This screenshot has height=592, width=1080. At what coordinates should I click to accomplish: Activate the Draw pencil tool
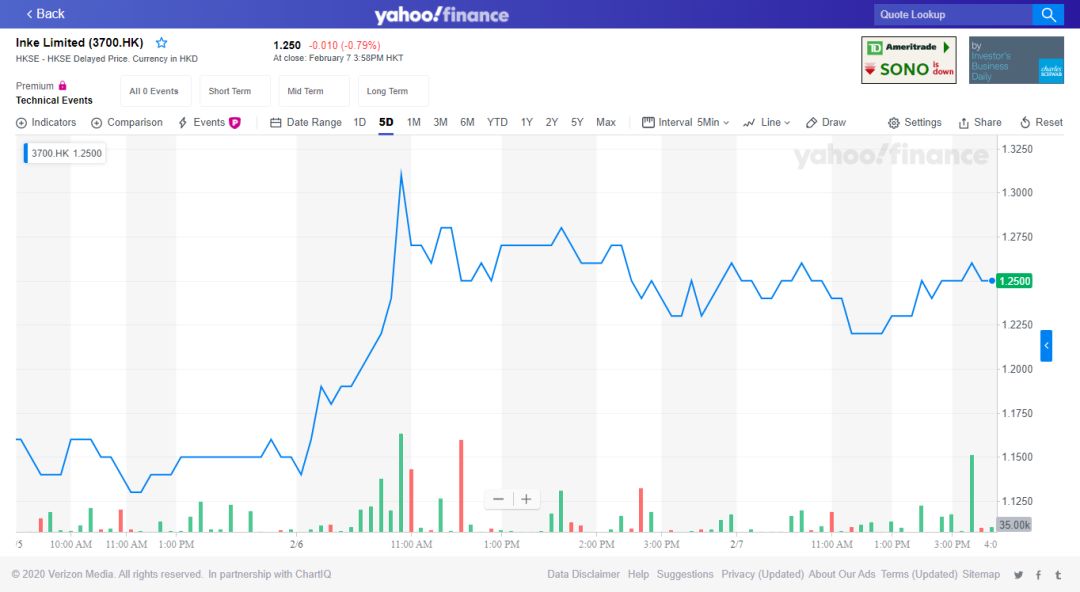825,123
